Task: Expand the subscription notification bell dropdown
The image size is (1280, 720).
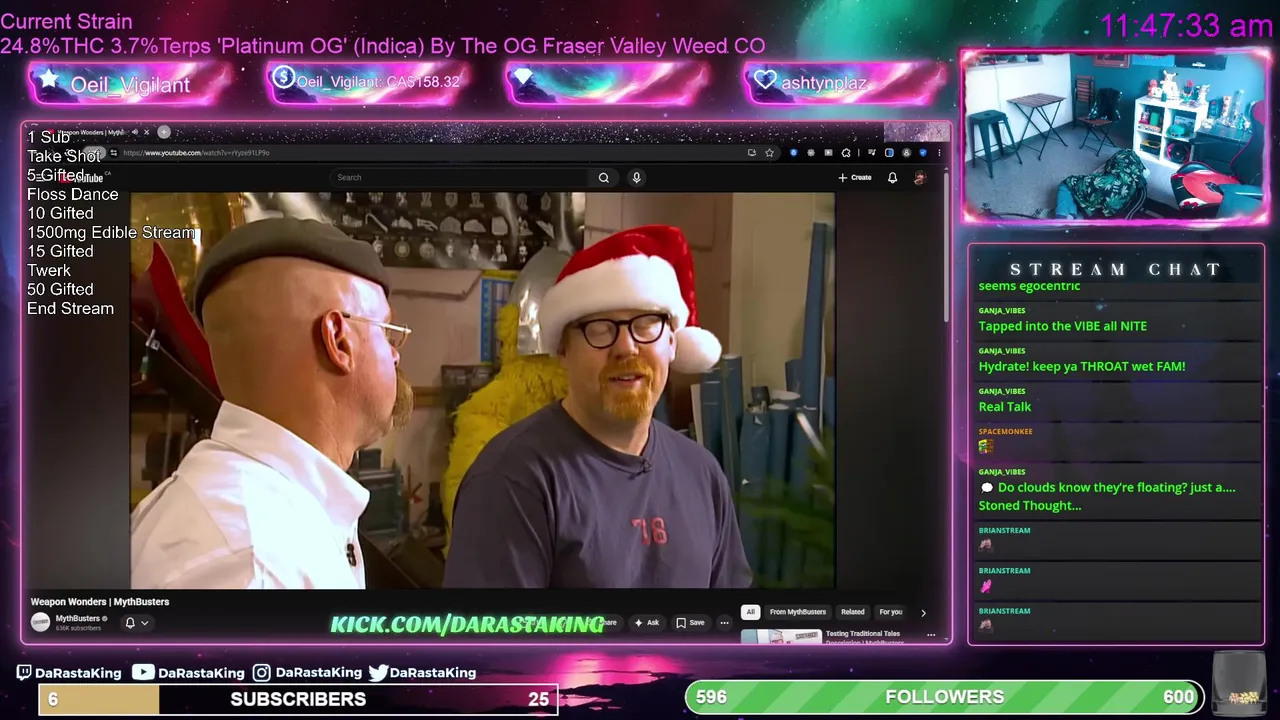Action: pos(137,623)
